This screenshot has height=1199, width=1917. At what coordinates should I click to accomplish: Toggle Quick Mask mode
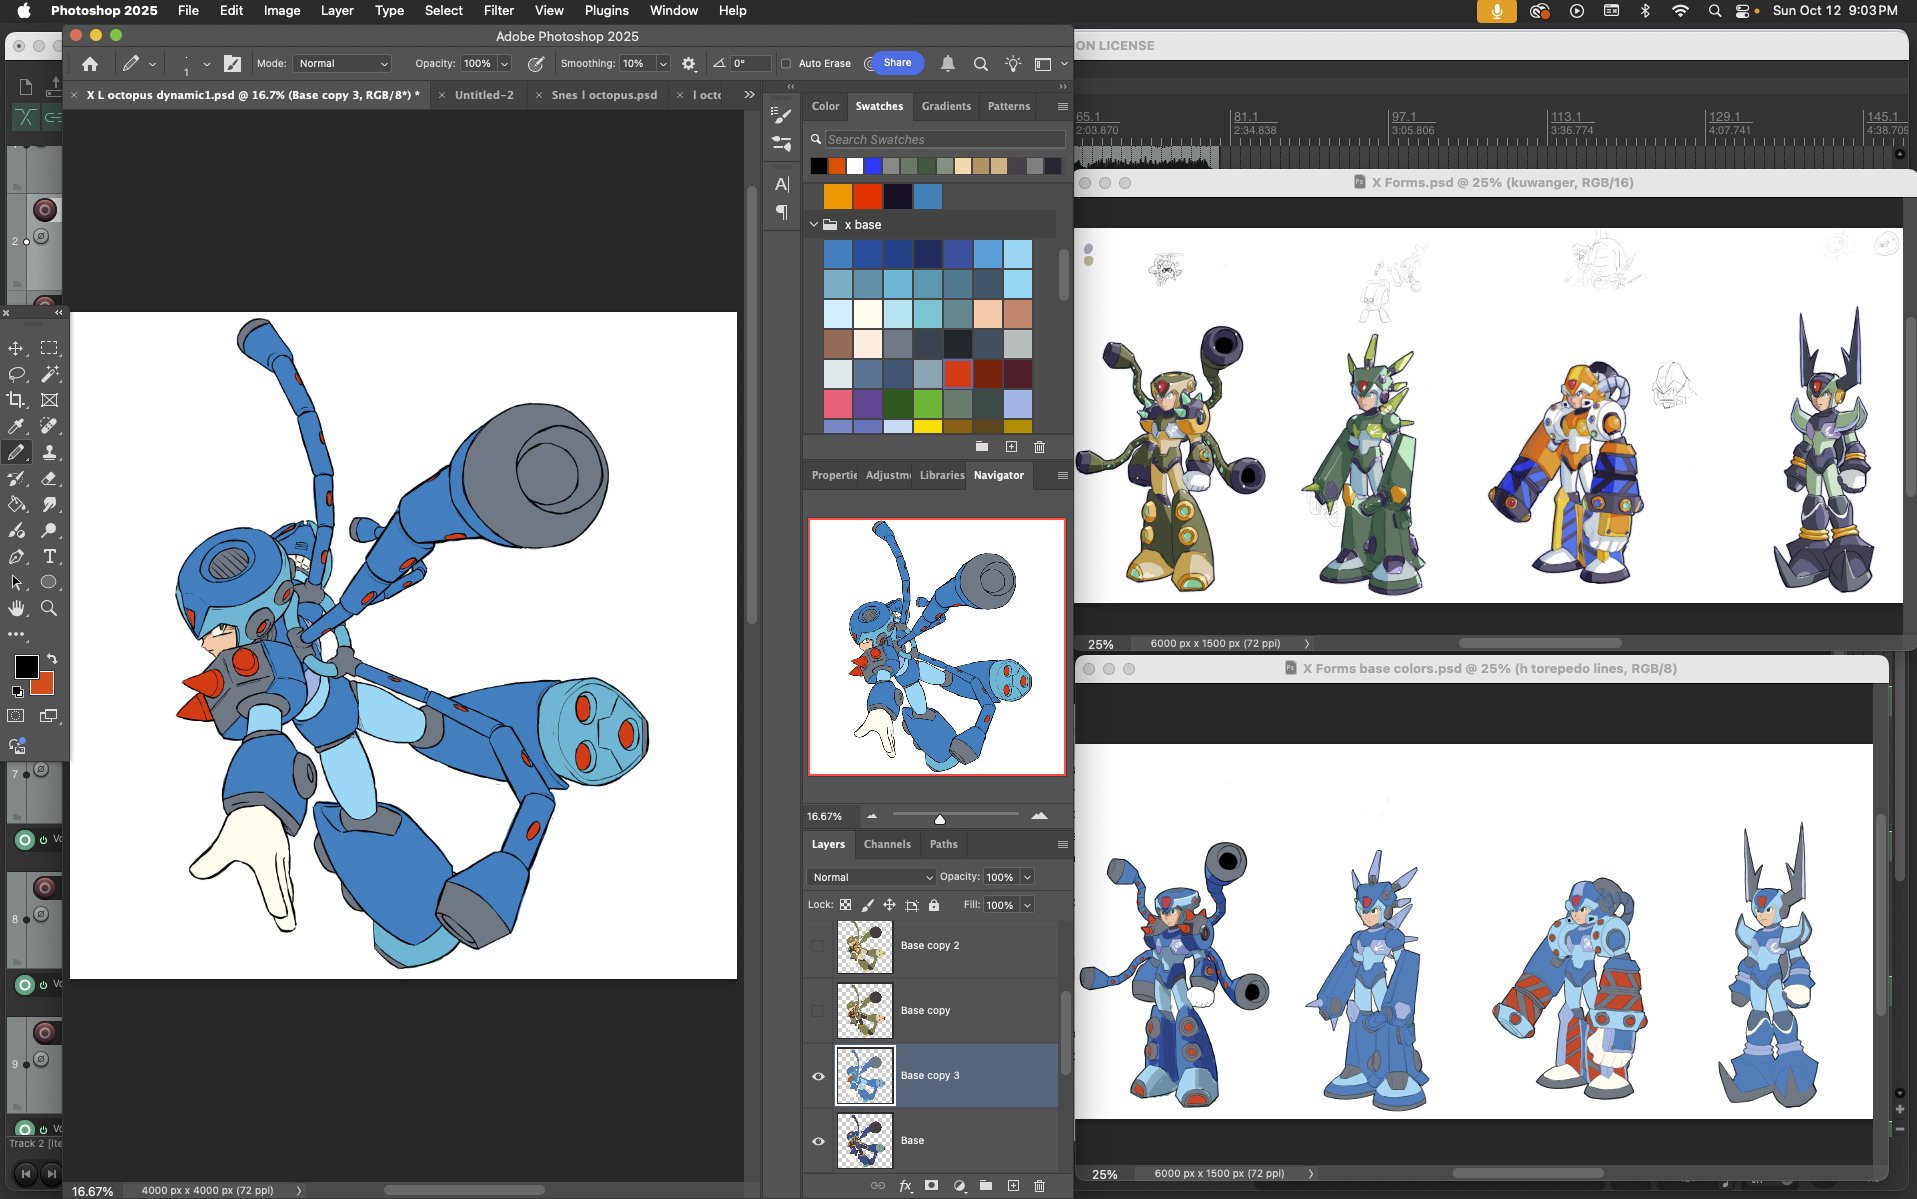[x=16, y=716]
